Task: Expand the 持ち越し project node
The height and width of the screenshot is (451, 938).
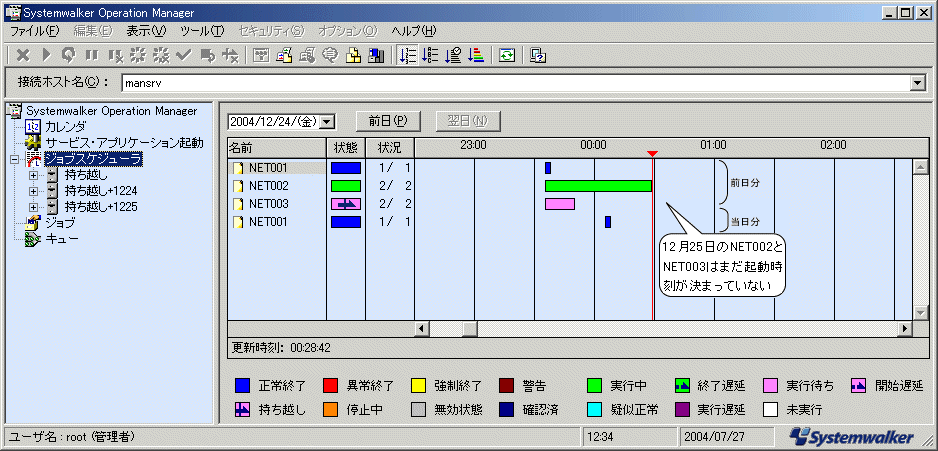Action: (x=34, y=175)
